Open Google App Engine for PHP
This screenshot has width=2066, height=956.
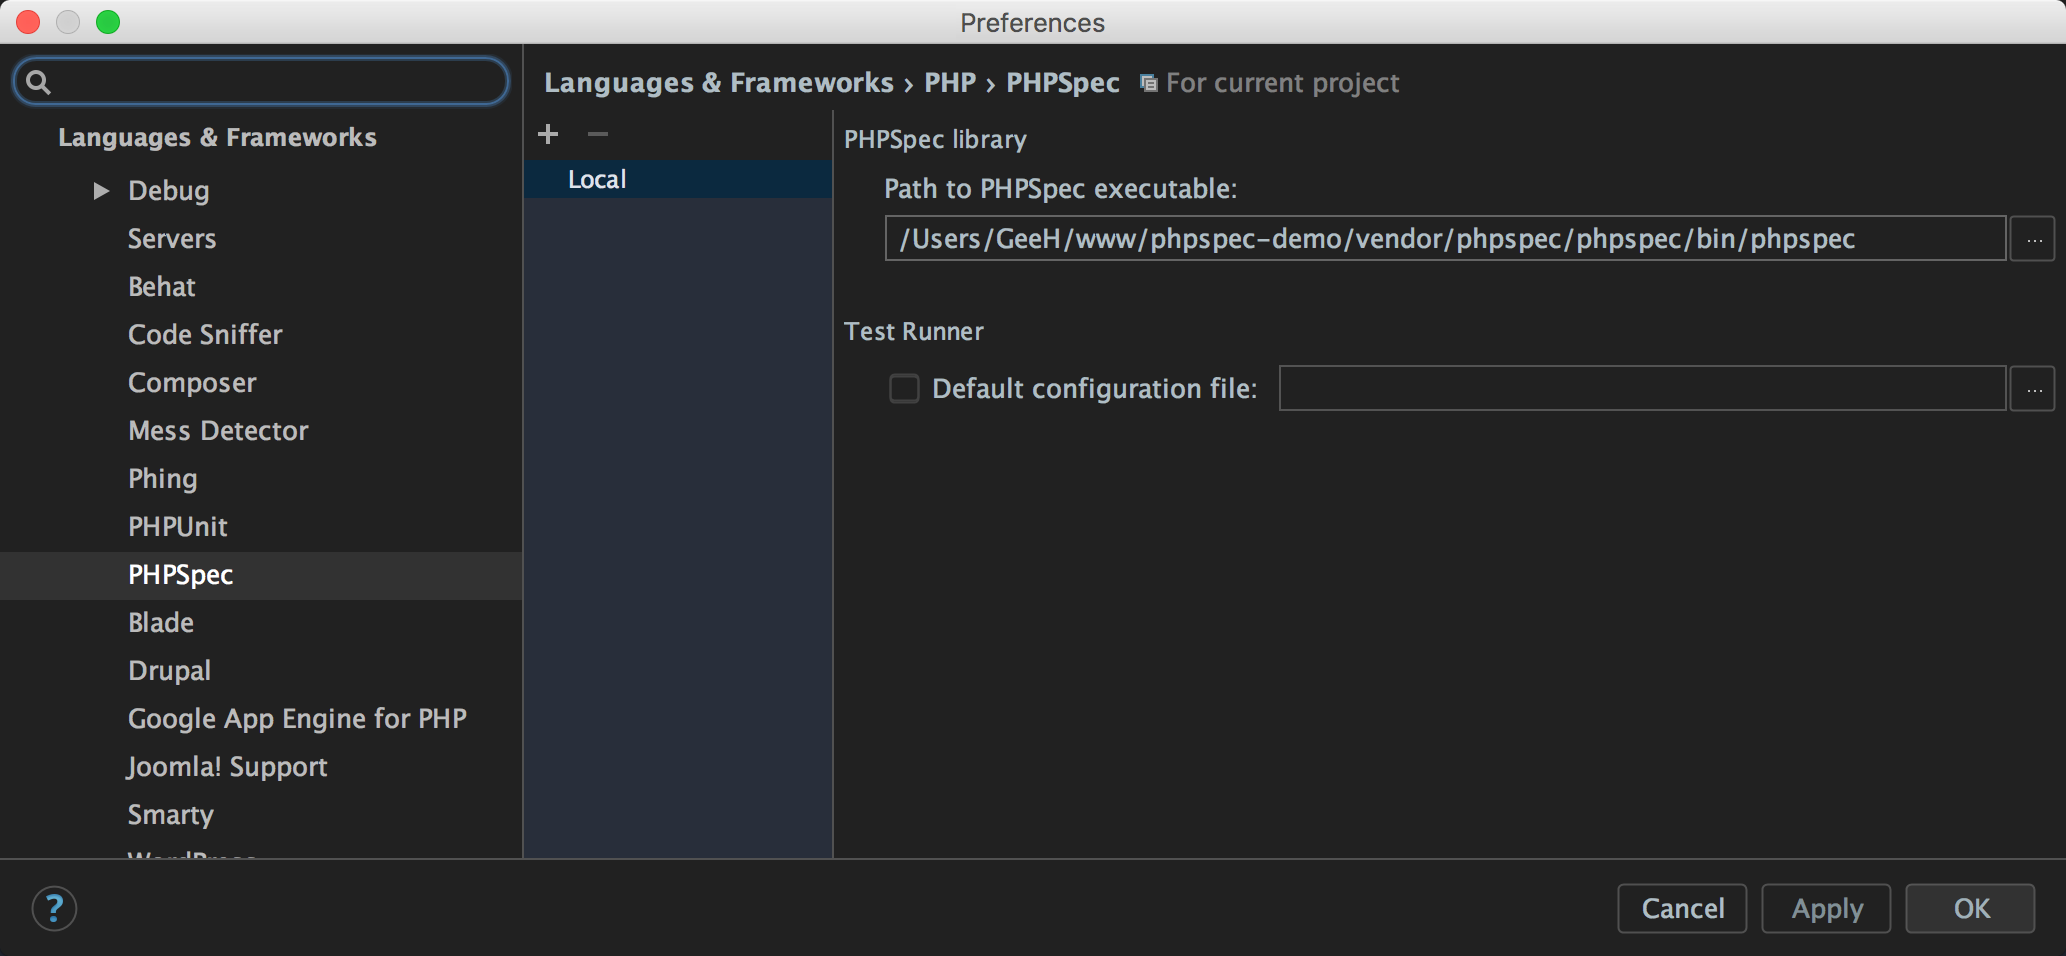[x=297, y=718]
